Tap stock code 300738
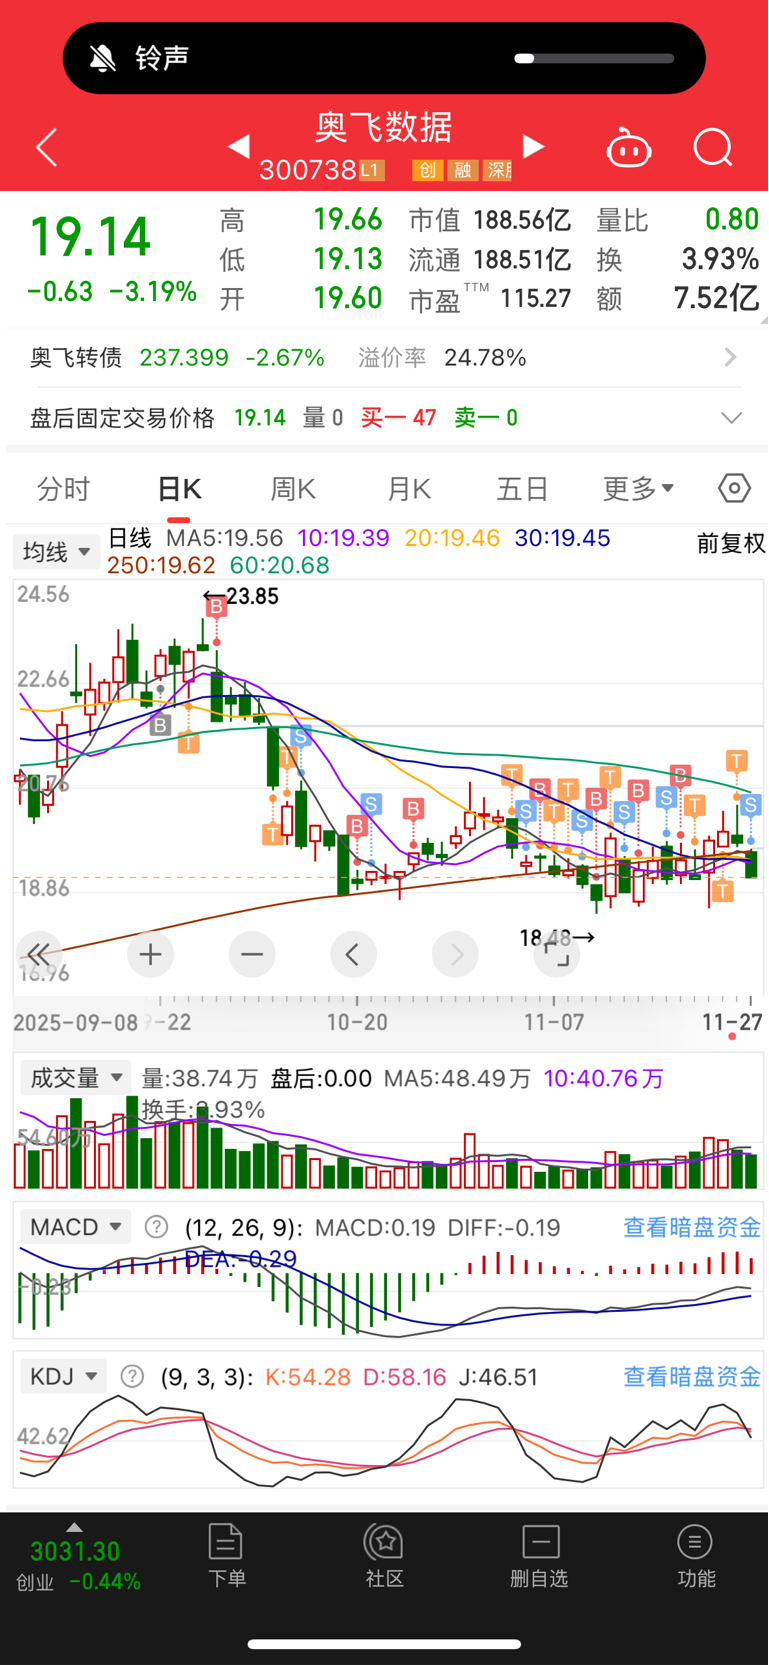The image size is (769, 1665). tap(307, 170)
